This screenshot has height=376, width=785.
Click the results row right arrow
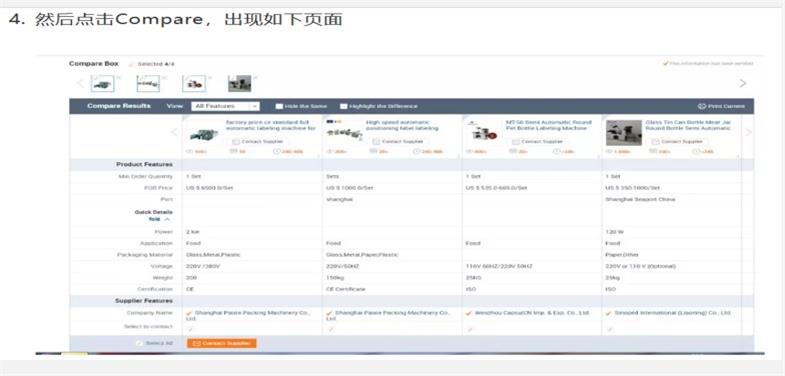click(748, 132)
